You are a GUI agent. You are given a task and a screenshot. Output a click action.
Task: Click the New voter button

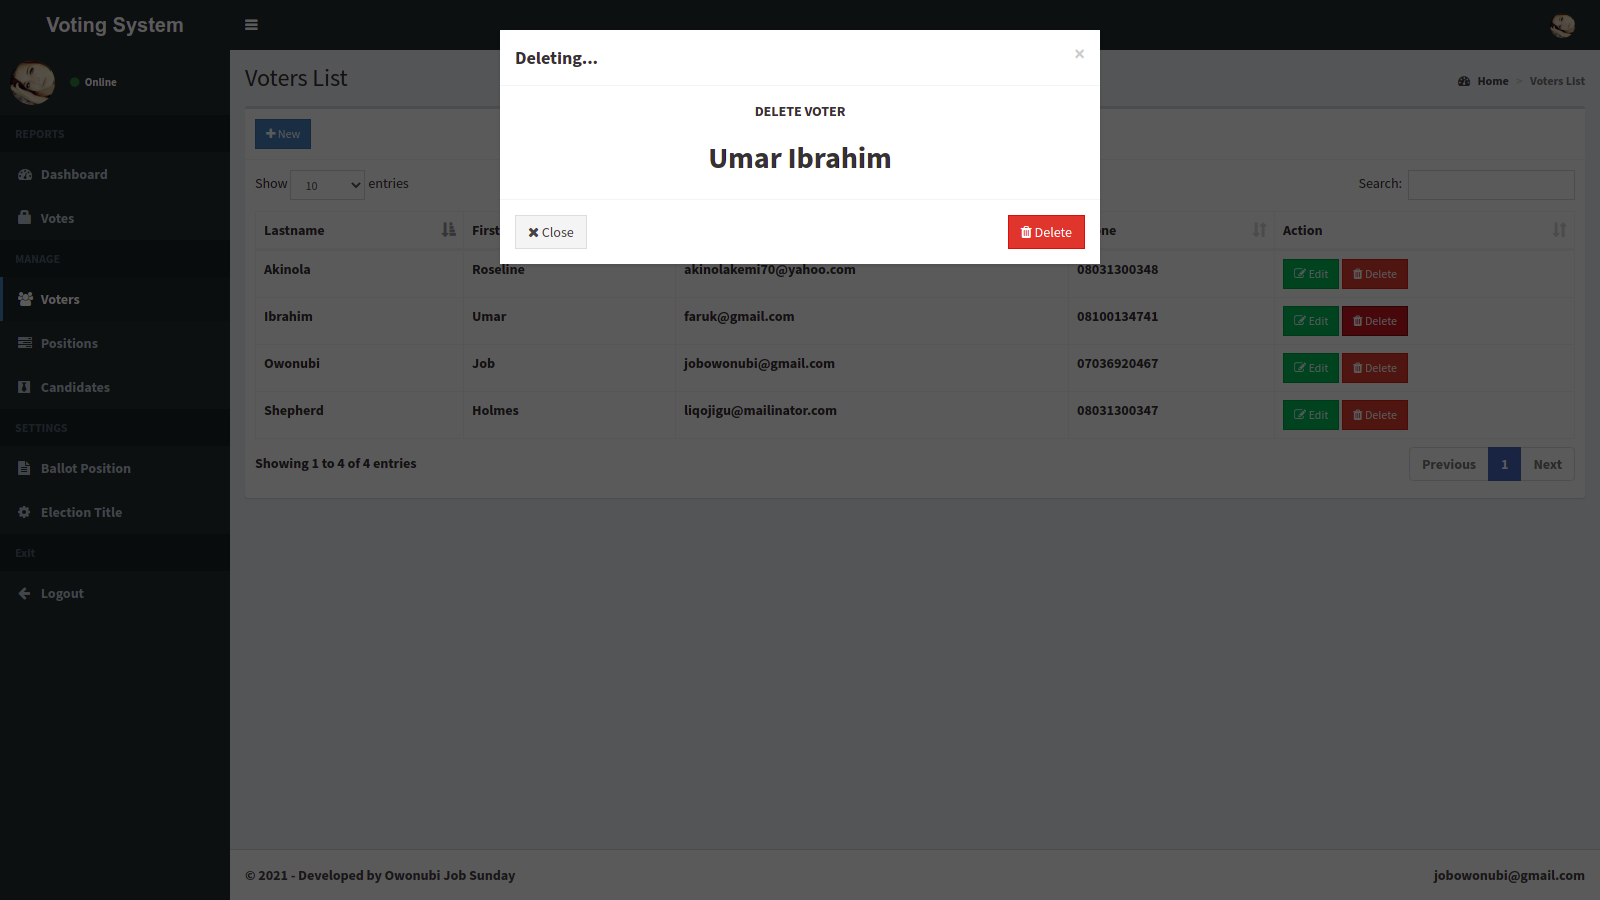pyautogui.click(x=283, y=134)
